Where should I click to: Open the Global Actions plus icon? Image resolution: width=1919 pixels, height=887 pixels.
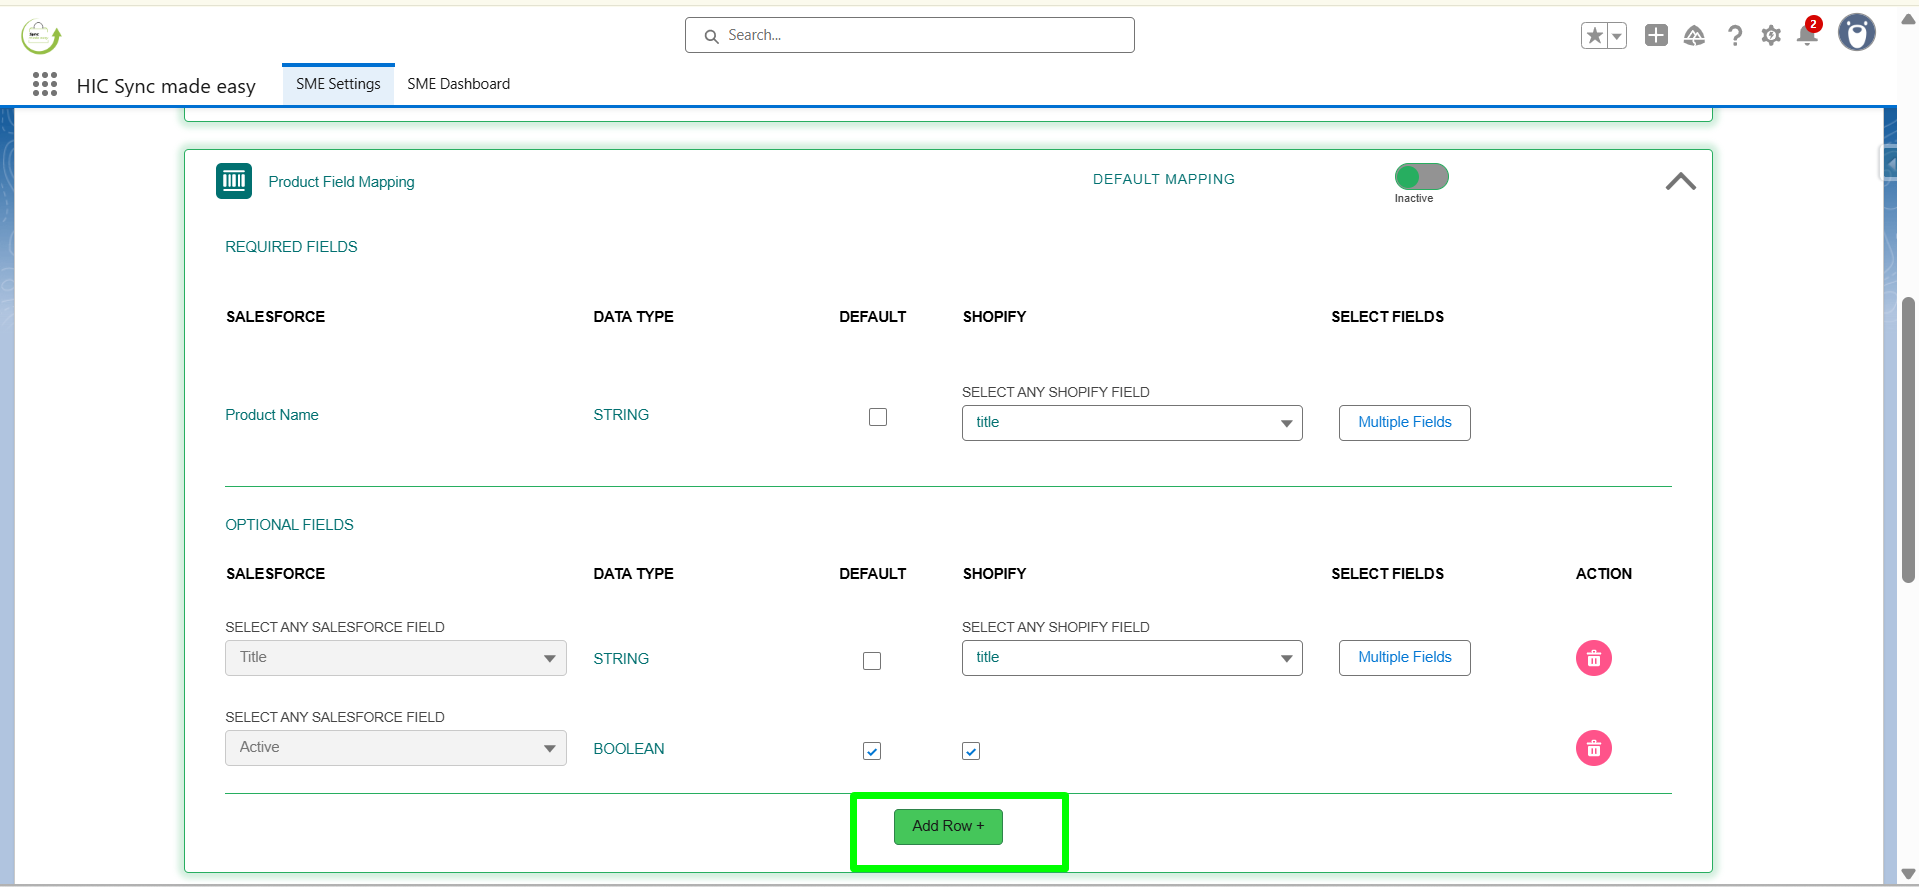pos(1656,35)
